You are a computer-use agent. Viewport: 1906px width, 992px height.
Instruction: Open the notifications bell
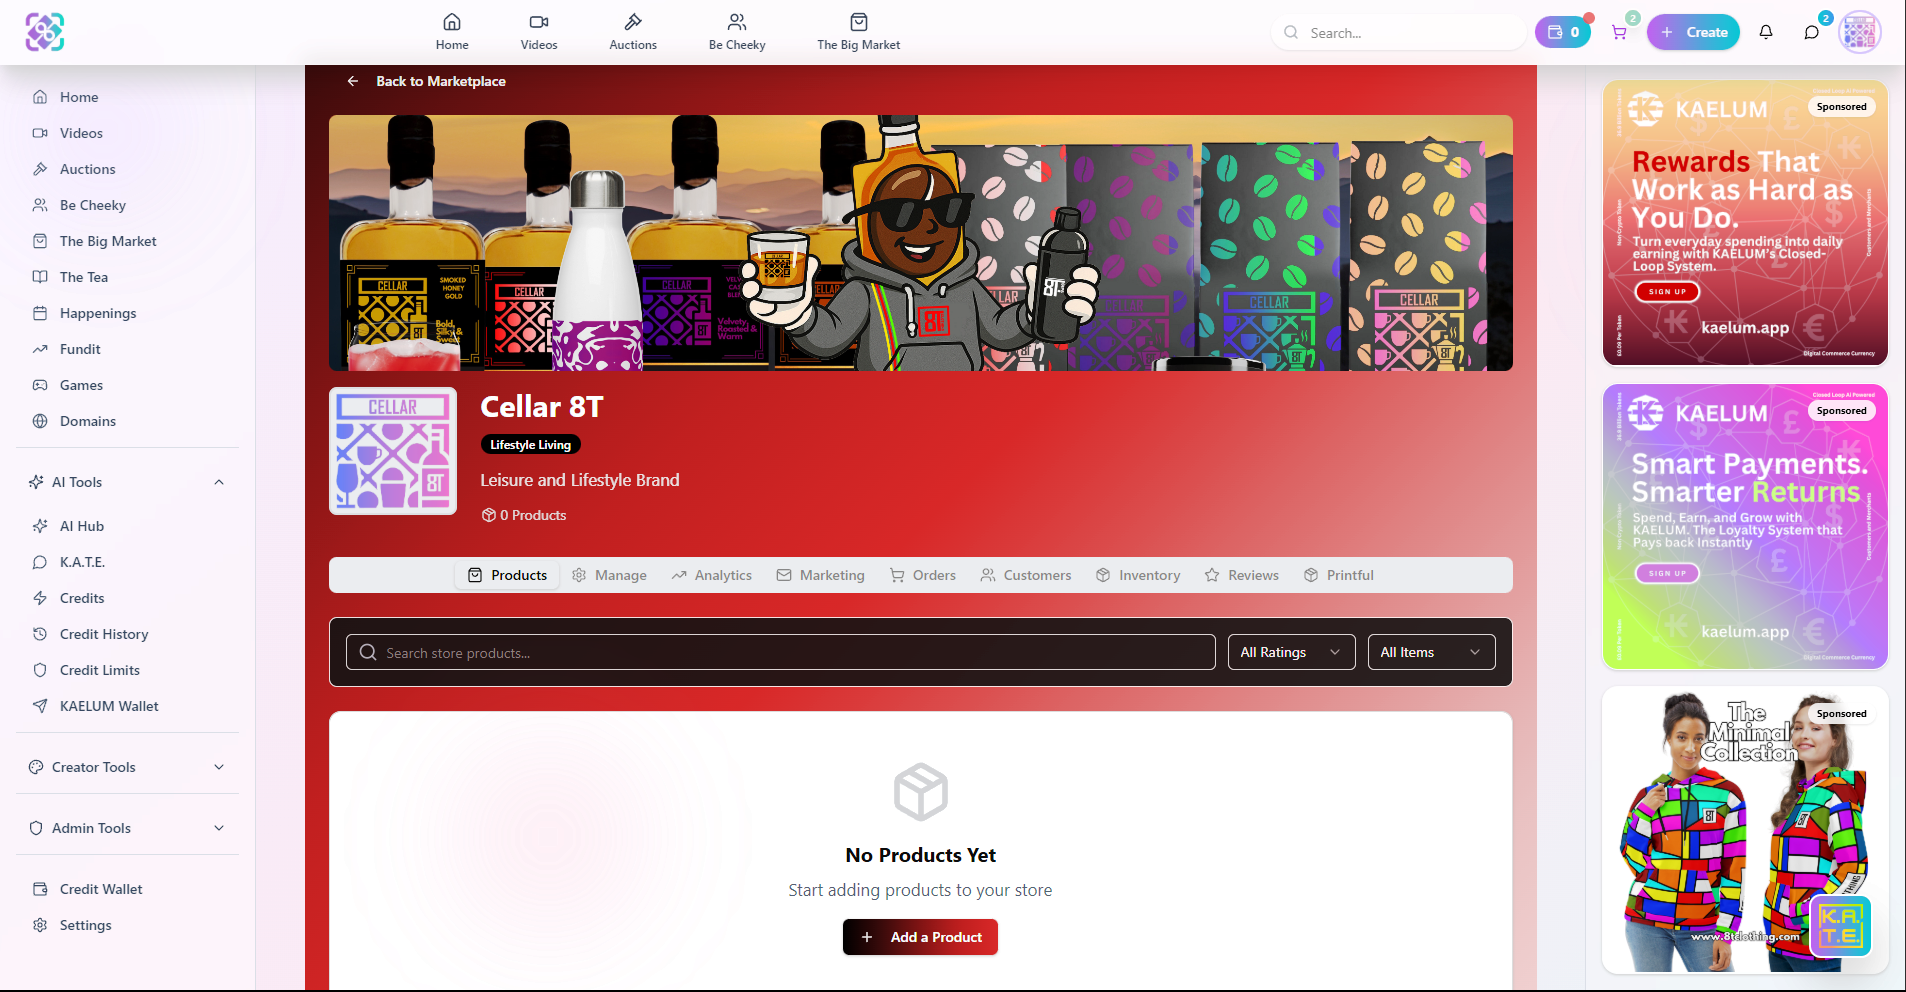[1766, 32]
